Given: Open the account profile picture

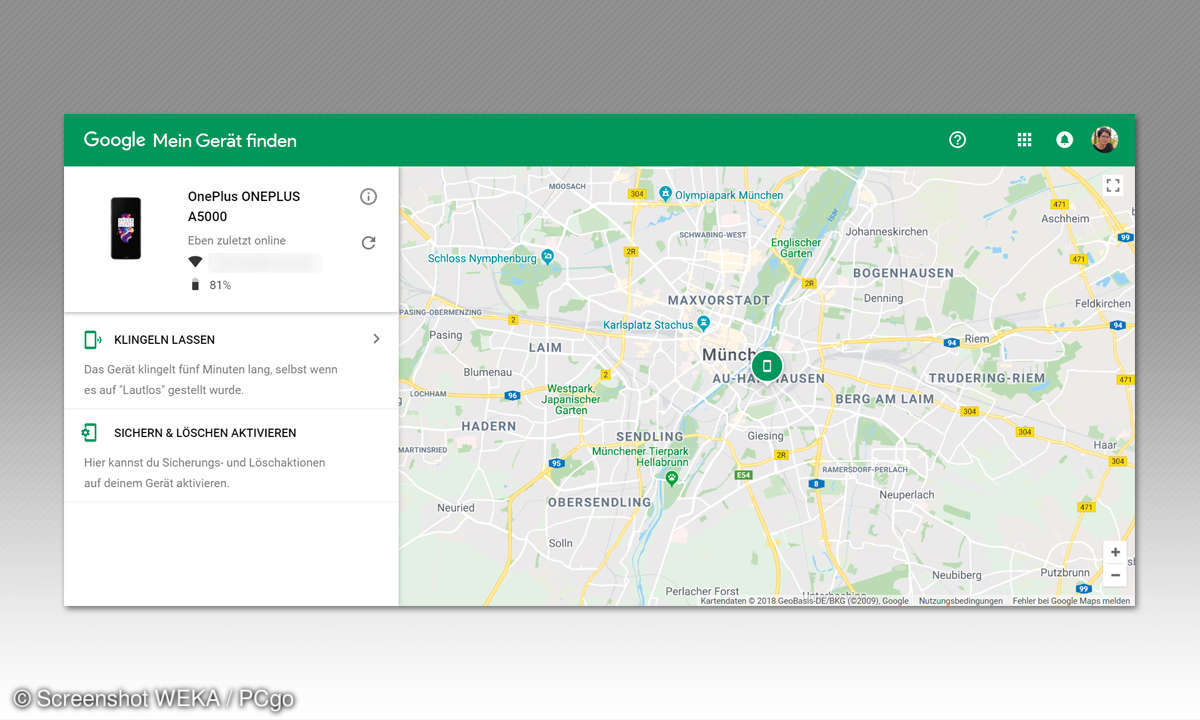Looking at the screenshot, I should (1104, 140).
